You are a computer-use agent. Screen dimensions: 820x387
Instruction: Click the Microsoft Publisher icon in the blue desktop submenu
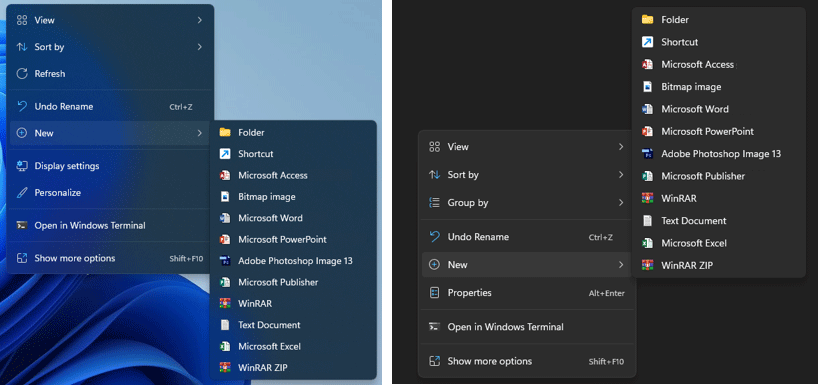coord(225,282)
